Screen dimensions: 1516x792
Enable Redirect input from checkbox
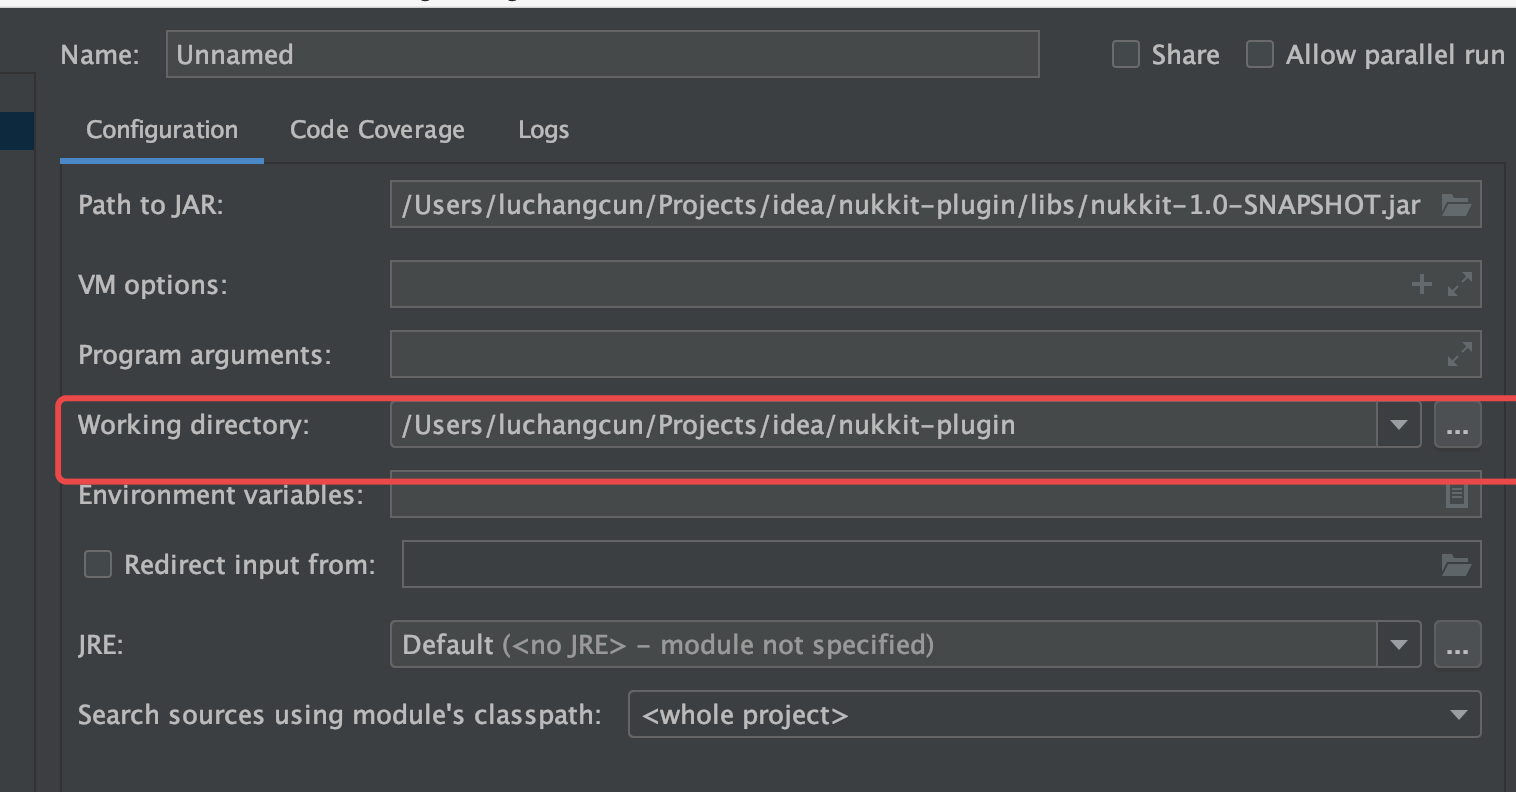pos(98,565)
